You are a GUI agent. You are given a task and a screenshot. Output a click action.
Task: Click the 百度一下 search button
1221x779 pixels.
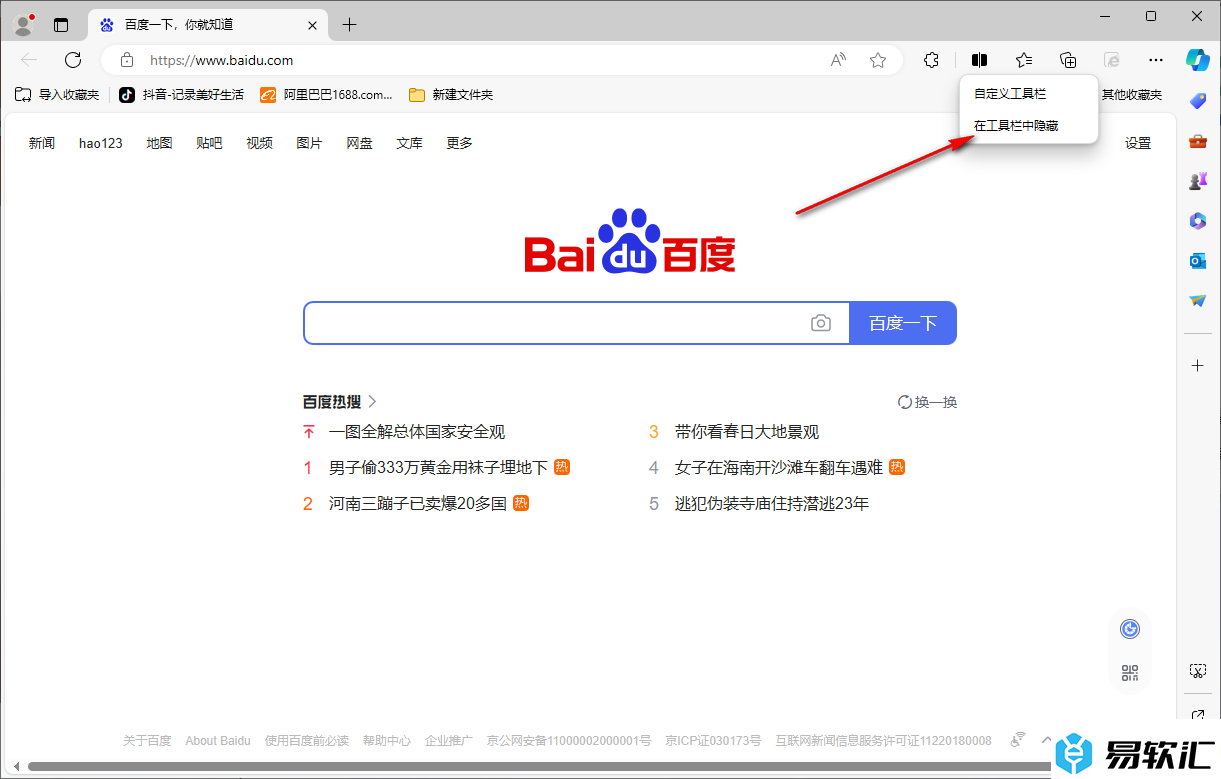[x=903, y=323]
